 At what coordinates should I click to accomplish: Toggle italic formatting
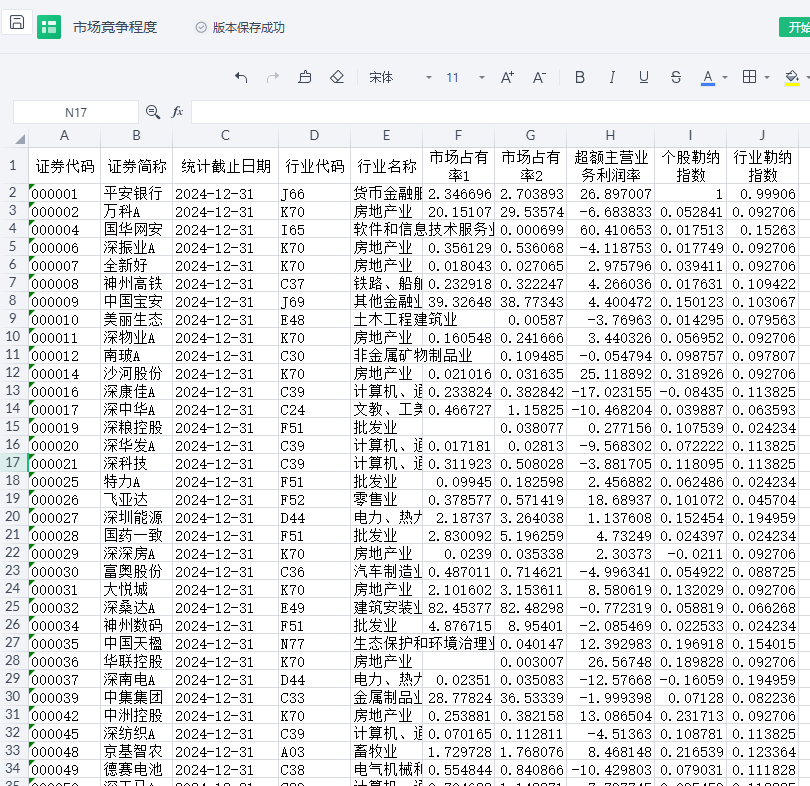tap(612, 77)
